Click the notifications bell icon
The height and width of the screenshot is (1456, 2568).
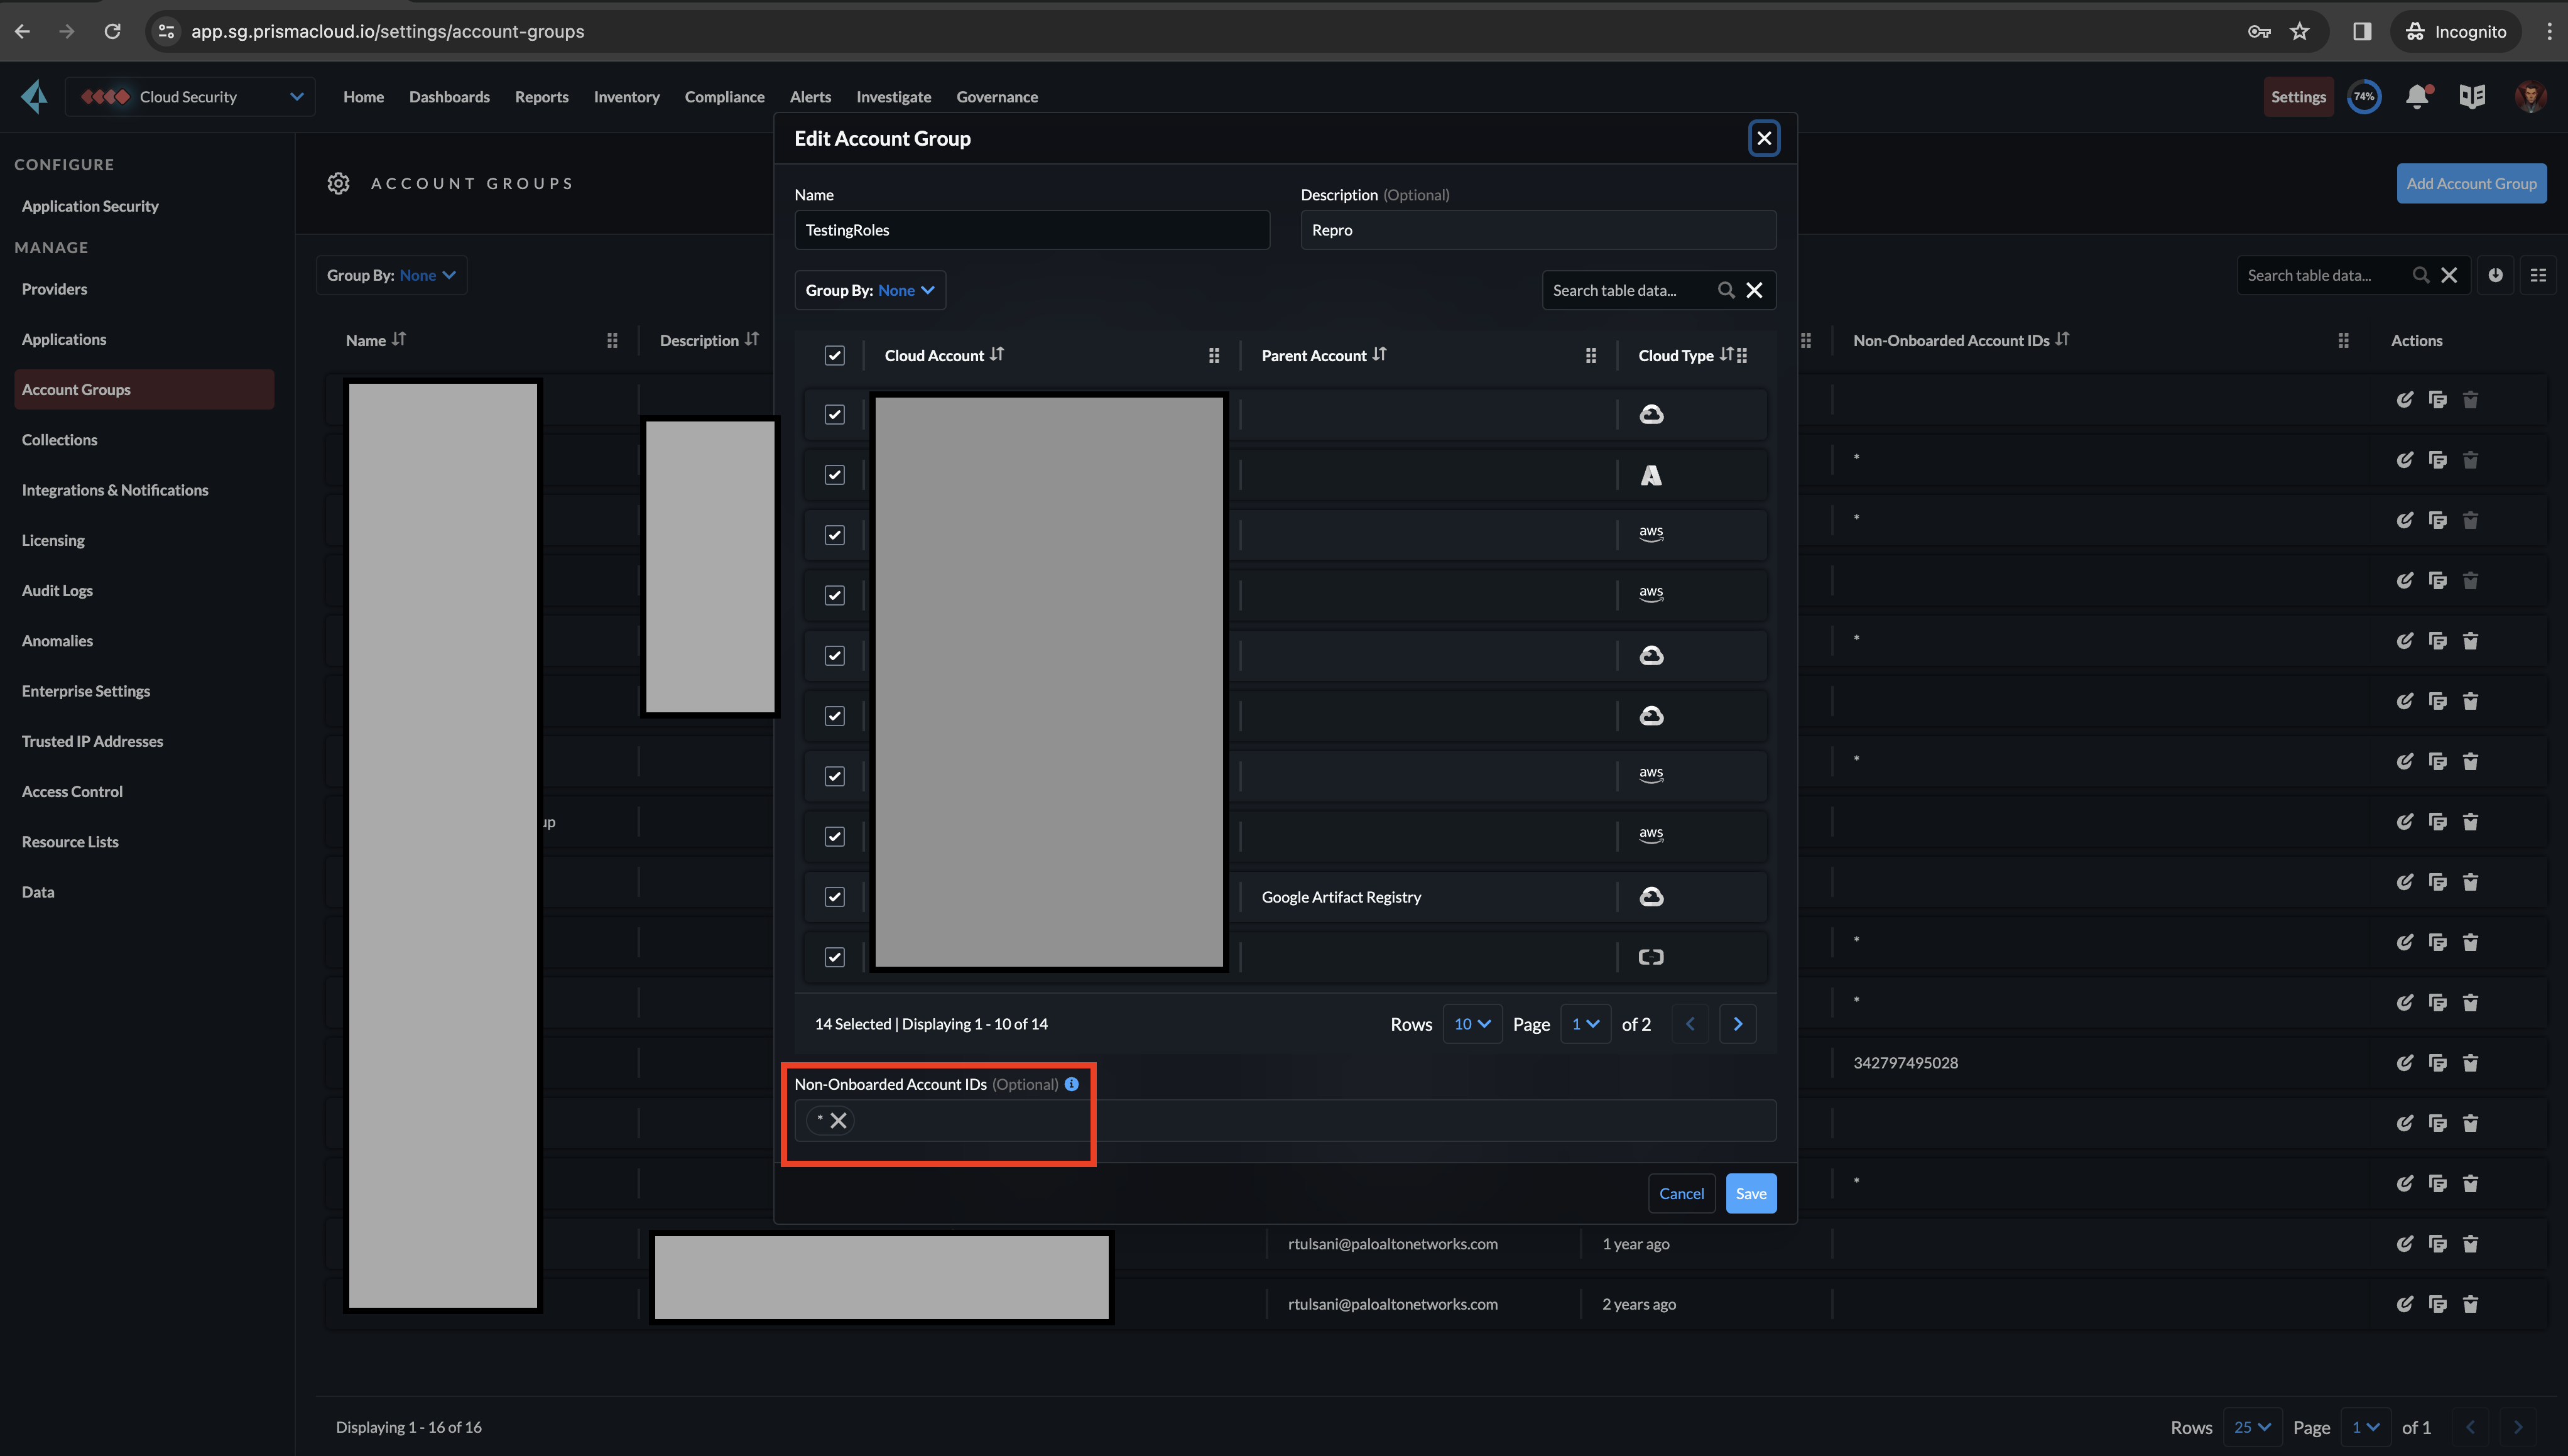coord(2417,96)
